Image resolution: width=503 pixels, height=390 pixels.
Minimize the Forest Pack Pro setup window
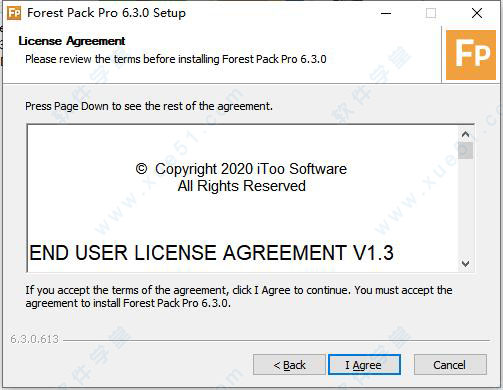point(386,13)
